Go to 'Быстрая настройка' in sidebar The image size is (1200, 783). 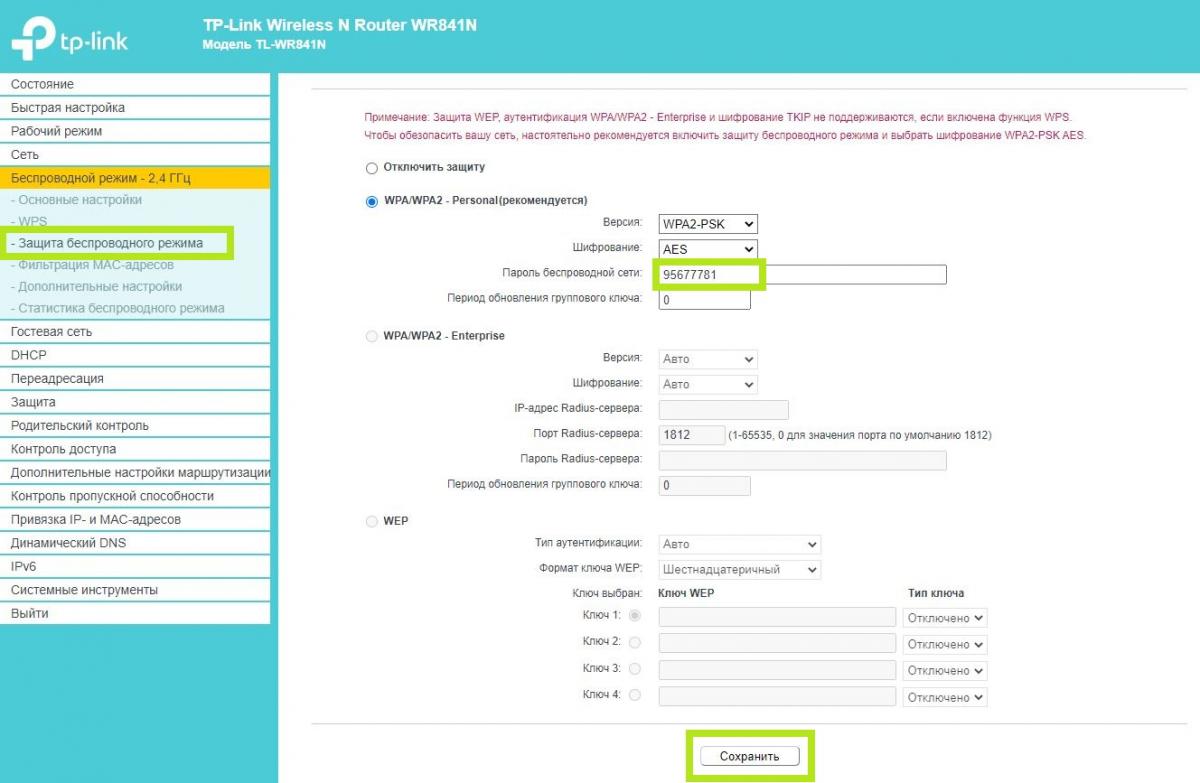[x=68, y=108]
